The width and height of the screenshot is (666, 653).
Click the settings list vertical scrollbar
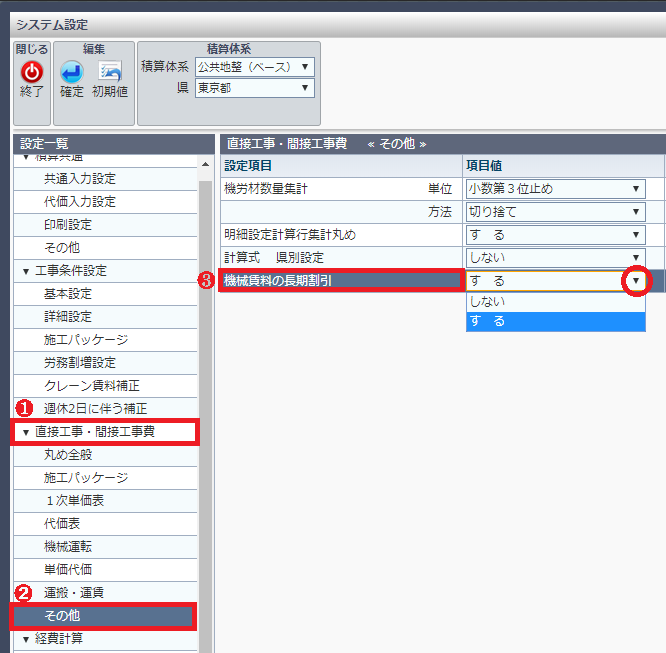(x=206, y=400)
